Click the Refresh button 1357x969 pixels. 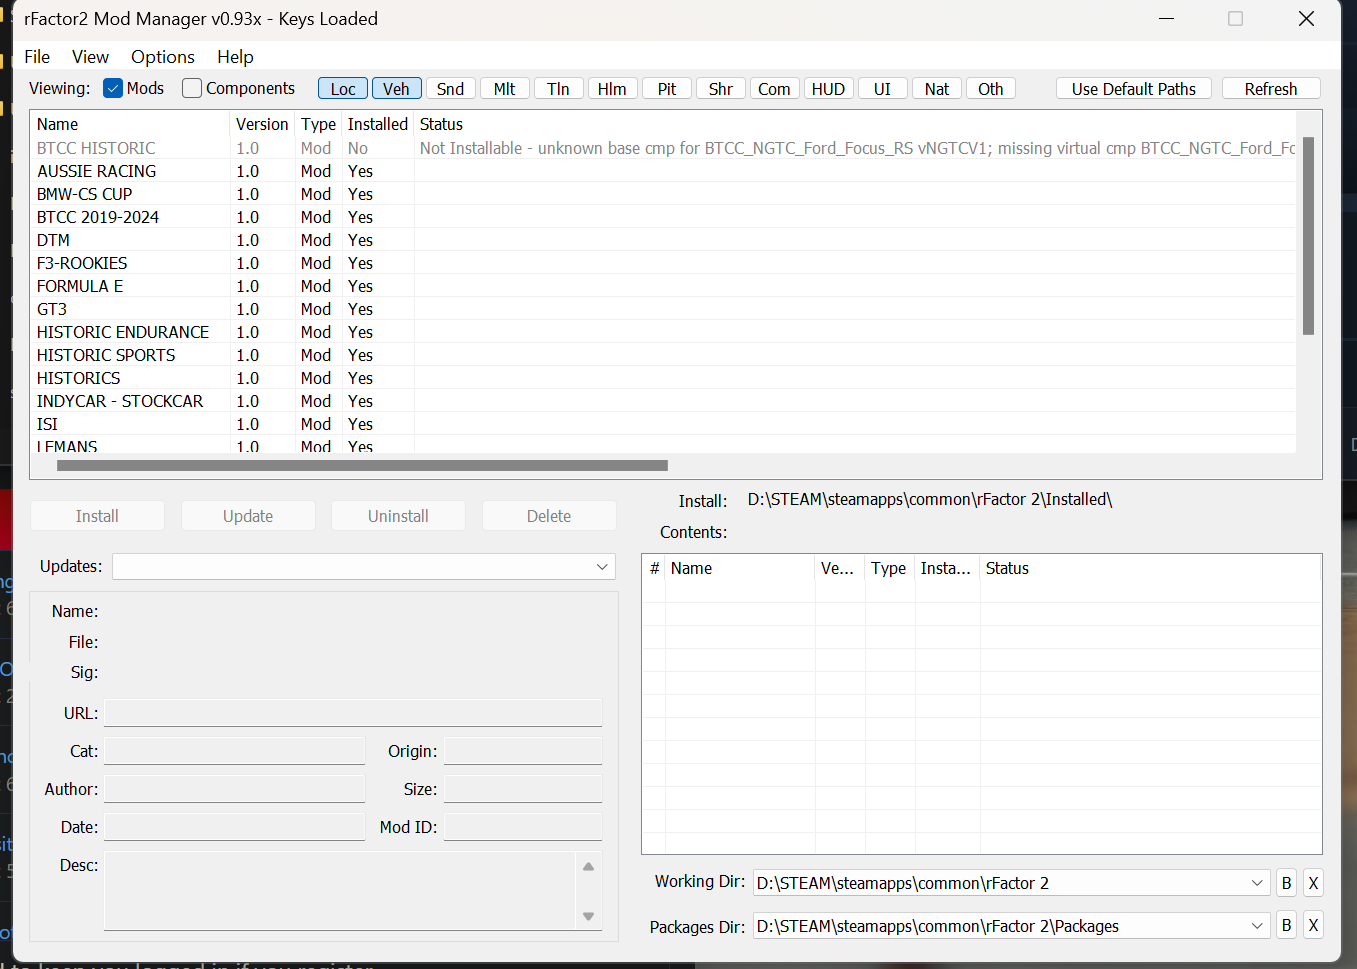click(1270, 89)
